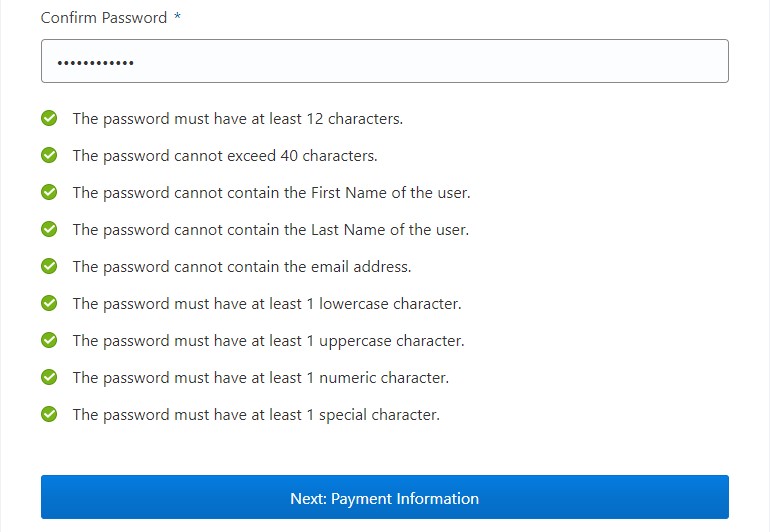This screenshot has width=770, height=532.
Task: Click the text requiring 1 special character
Action: coord(255,415)
